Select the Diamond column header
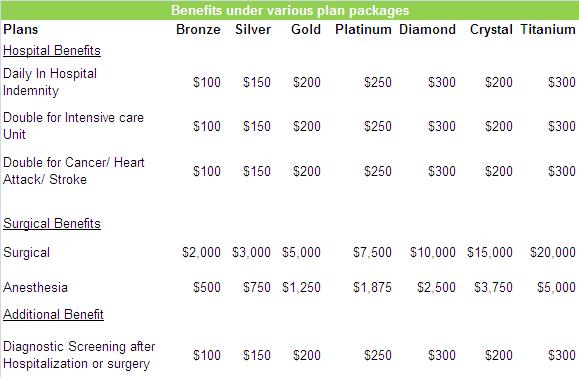Viewport: 579px width, 377px height. pyautogui.click(x=428, y=30)
